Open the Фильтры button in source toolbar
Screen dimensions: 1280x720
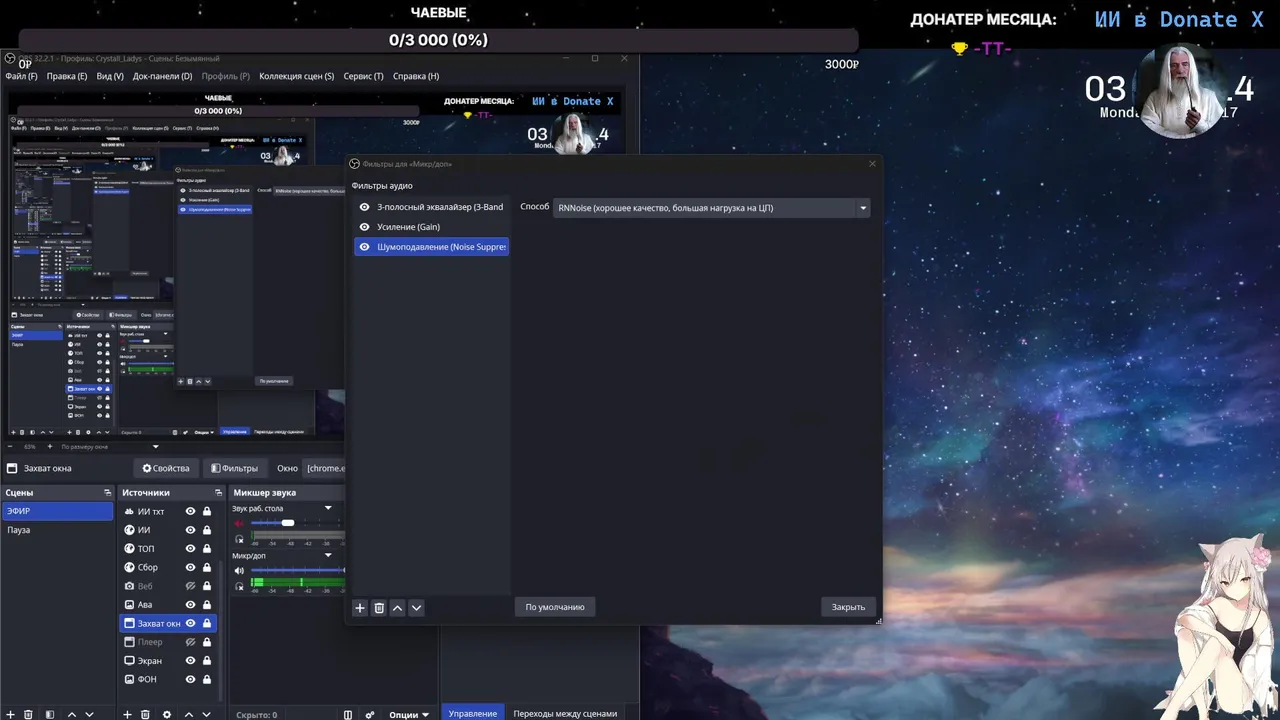234,468
